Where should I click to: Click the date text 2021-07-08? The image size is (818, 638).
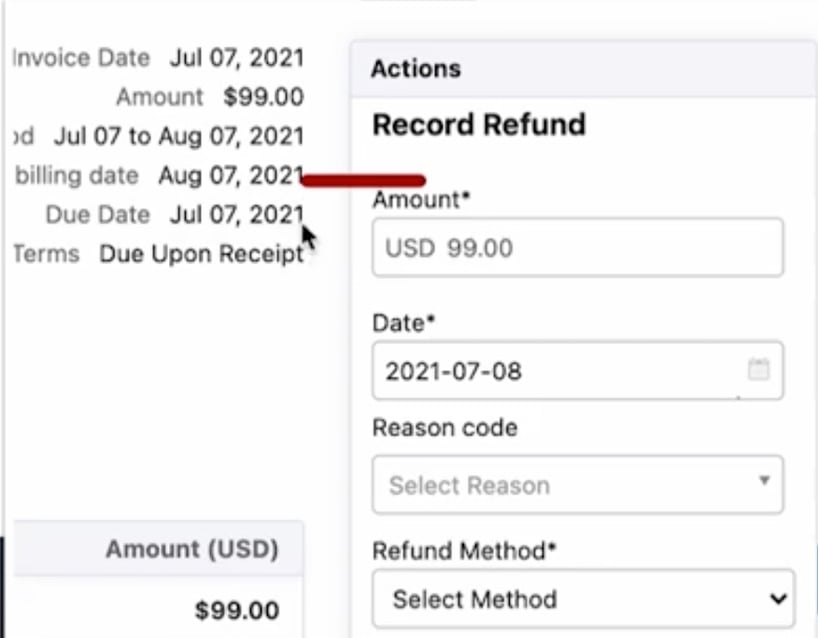(x=453, y=372)
